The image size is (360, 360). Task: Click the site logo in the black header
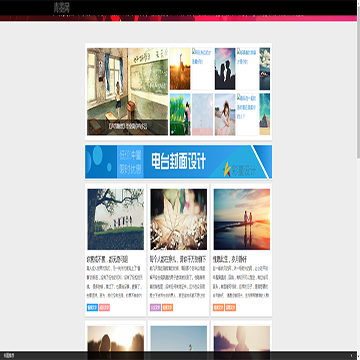(62, 8)
